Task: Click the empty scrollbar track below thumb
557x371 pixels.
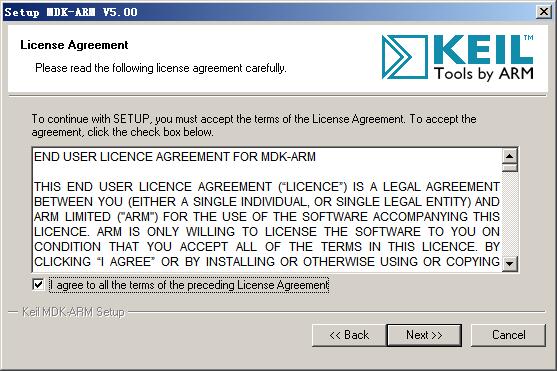Action: (x=510, y=214)
